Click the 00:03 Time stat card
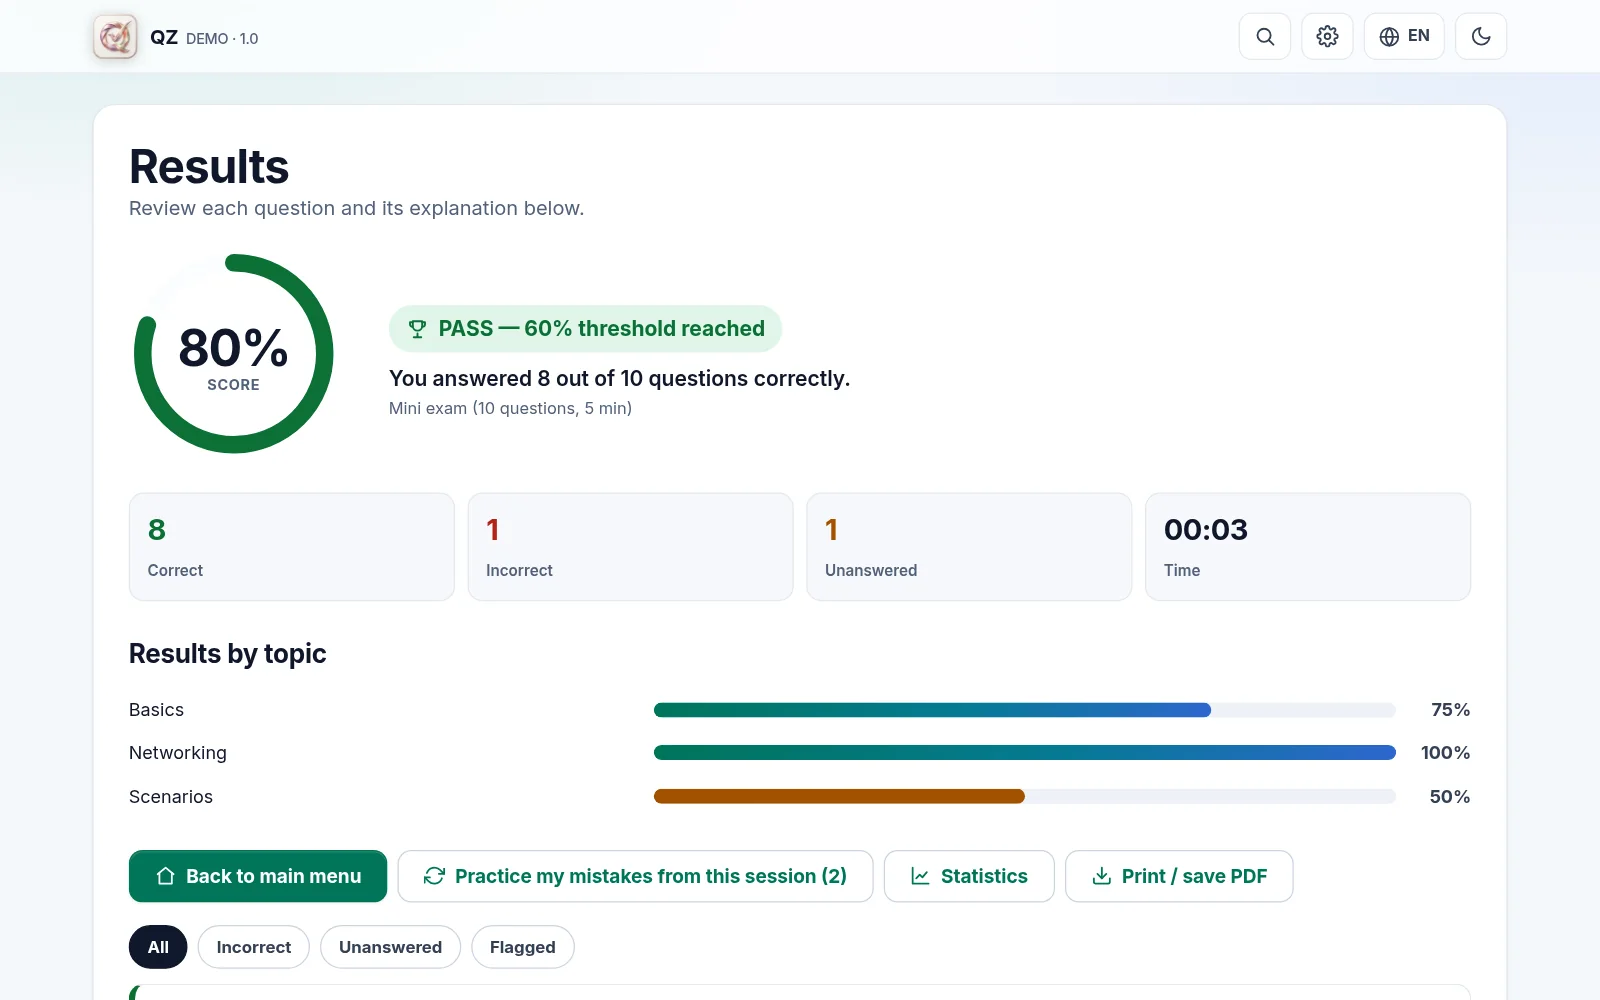Screen dimensions: 1600x1000 (1308, 547)
